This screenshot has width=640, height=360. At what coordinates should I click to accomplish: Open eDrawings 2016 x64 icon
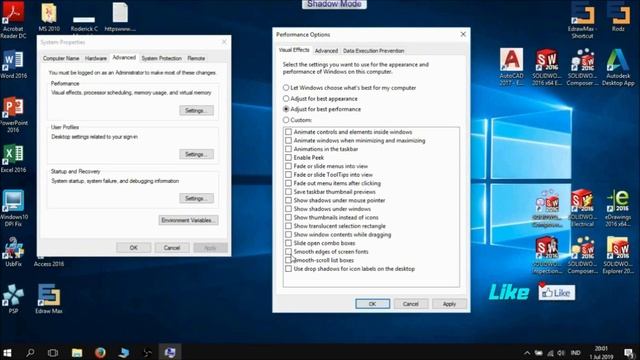[618, 208]
